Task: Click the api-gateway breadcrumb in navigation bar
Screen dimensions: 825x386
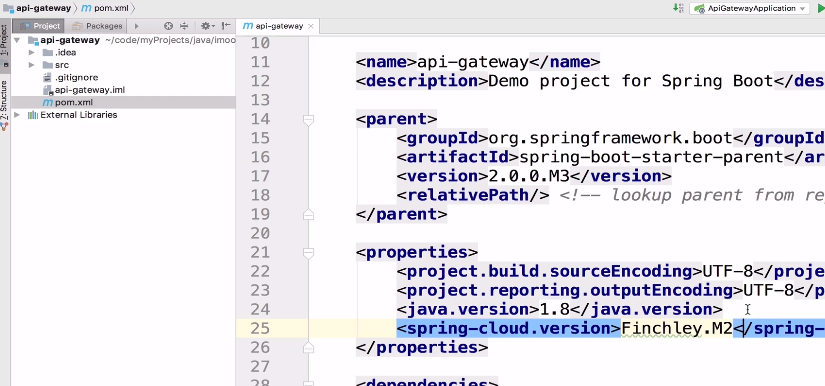Action: (43, 8)
